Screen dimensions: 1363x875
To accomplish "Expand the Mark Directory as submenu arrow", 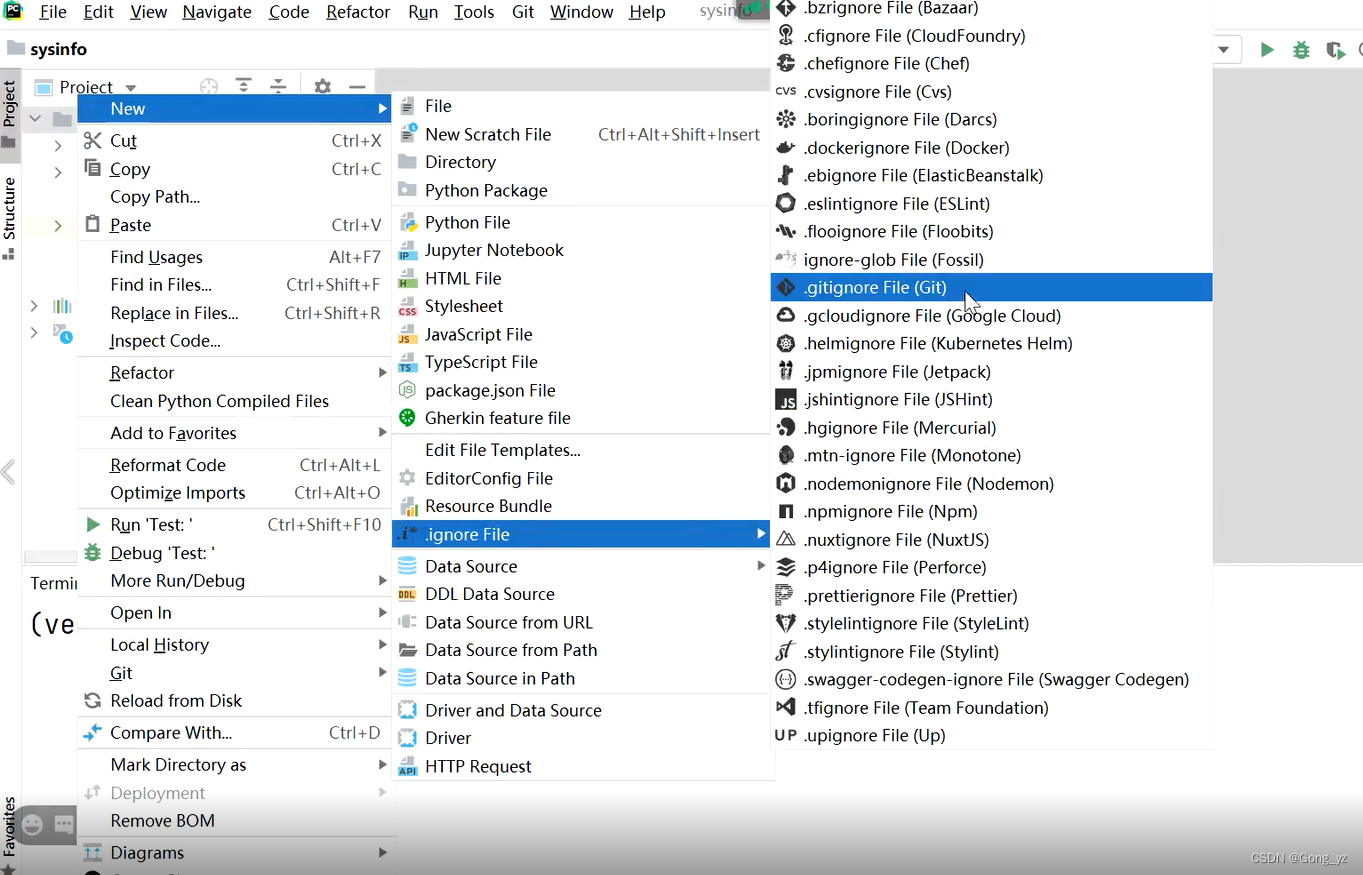I will [x=382, y=764].
